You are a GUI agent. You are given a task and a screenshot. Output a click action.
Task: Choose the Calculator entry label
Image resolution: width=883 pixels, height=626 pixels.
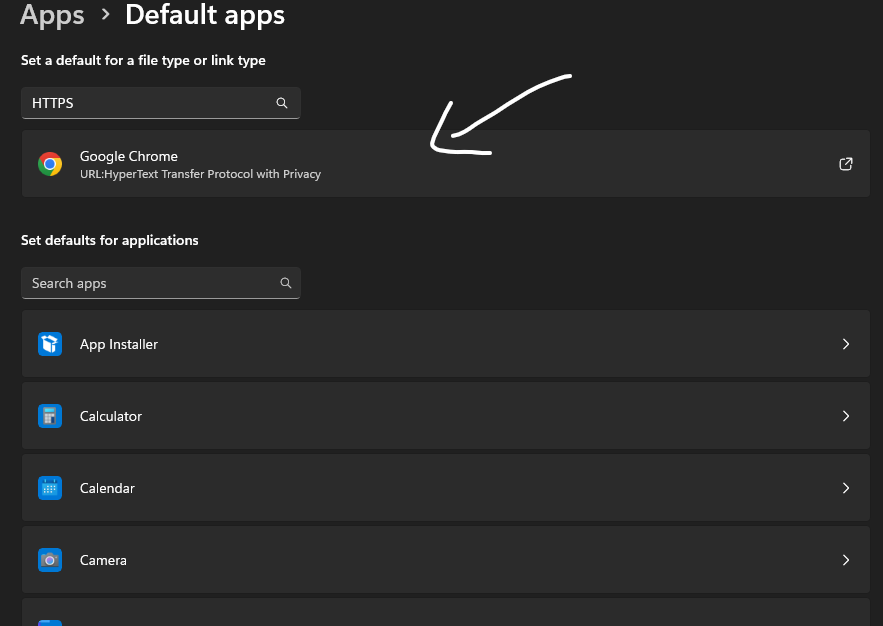111,416
